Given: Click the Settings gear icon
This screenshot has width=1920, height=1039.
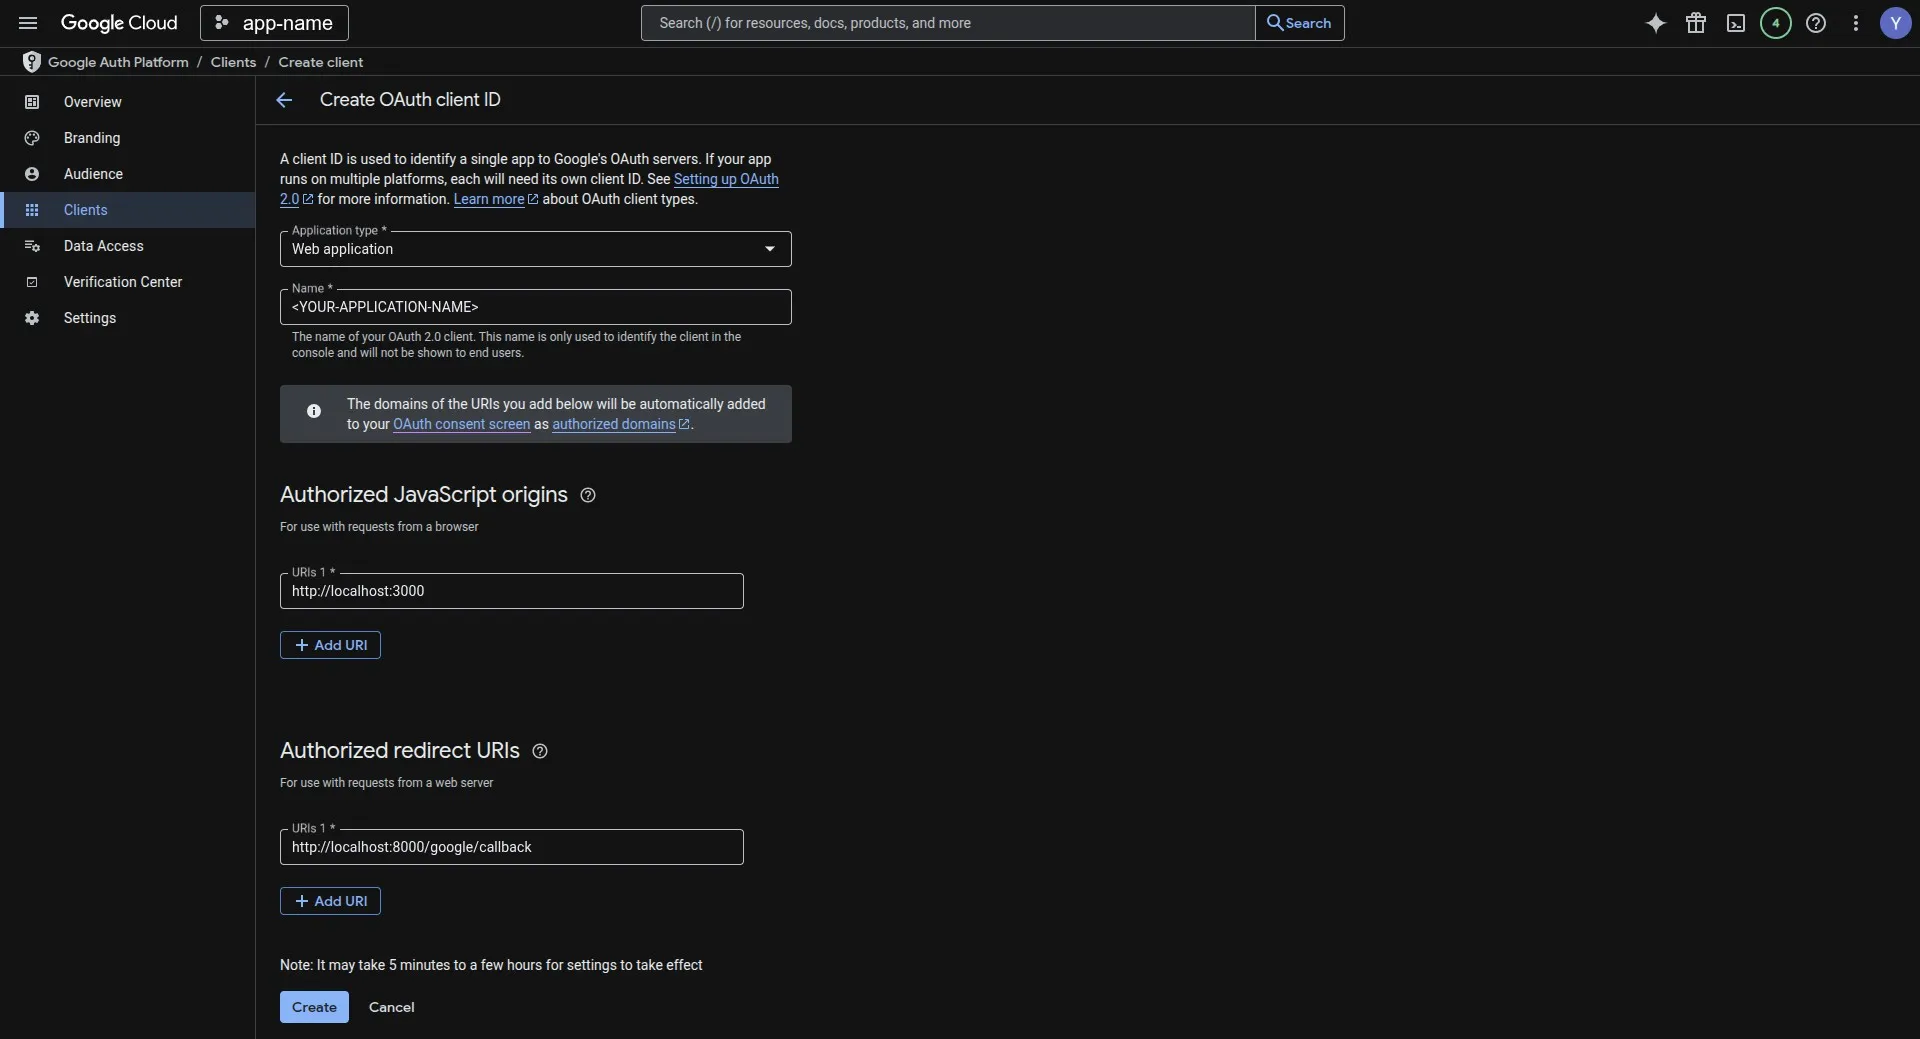Looking at the screenshot, I should (x=32, y=318).
